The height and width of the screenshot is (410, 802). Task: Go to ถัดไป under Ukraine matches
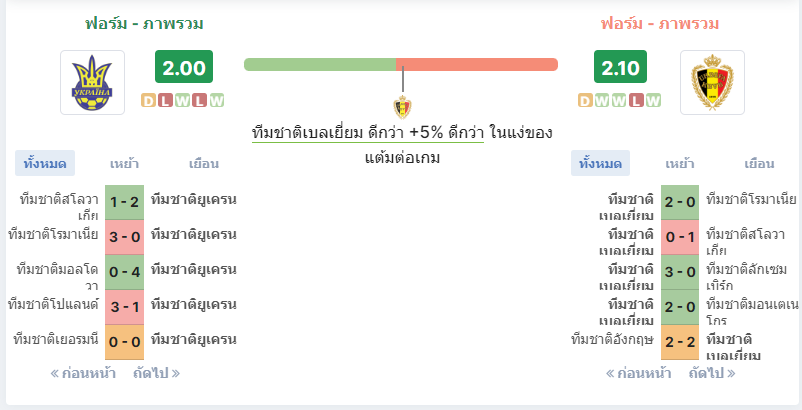click(157, 373)
